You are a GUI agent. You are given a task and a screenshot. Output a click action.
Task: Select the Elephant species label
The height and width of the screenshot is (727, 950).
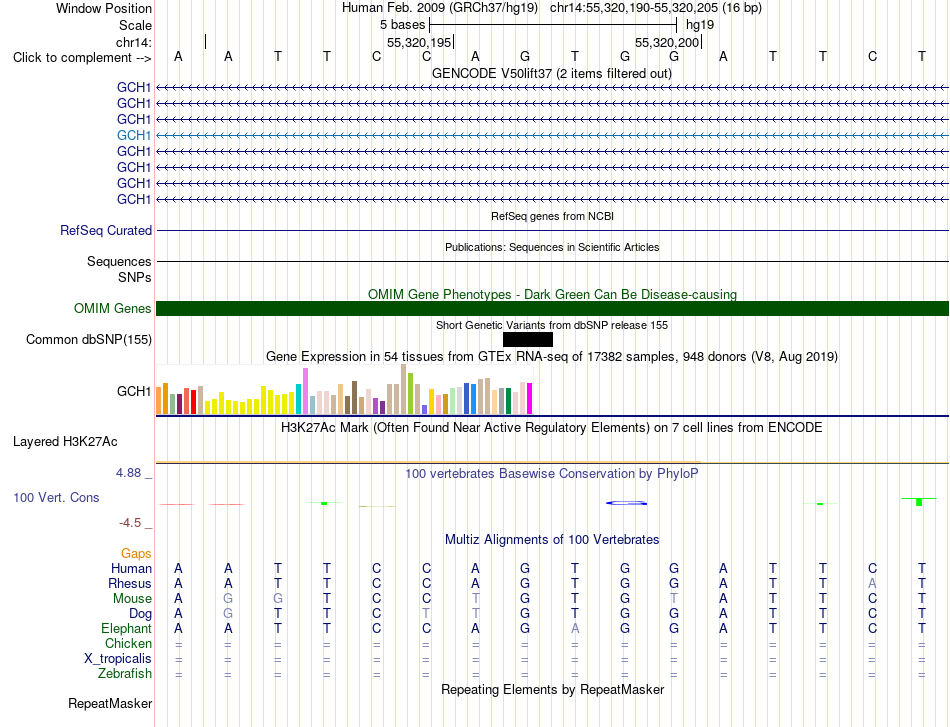pos(127,628)
